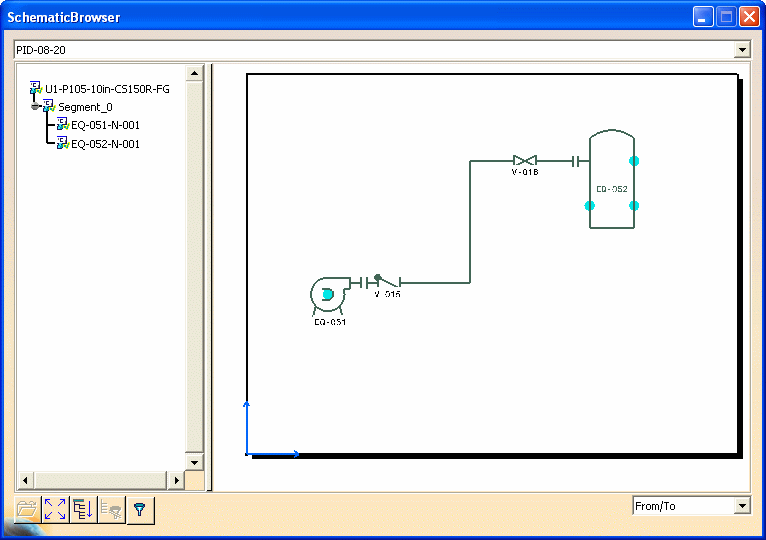The width and height of the screenshot is (766, 540).
Task: Open the From/To dropdown
Action: click(741, 506)
